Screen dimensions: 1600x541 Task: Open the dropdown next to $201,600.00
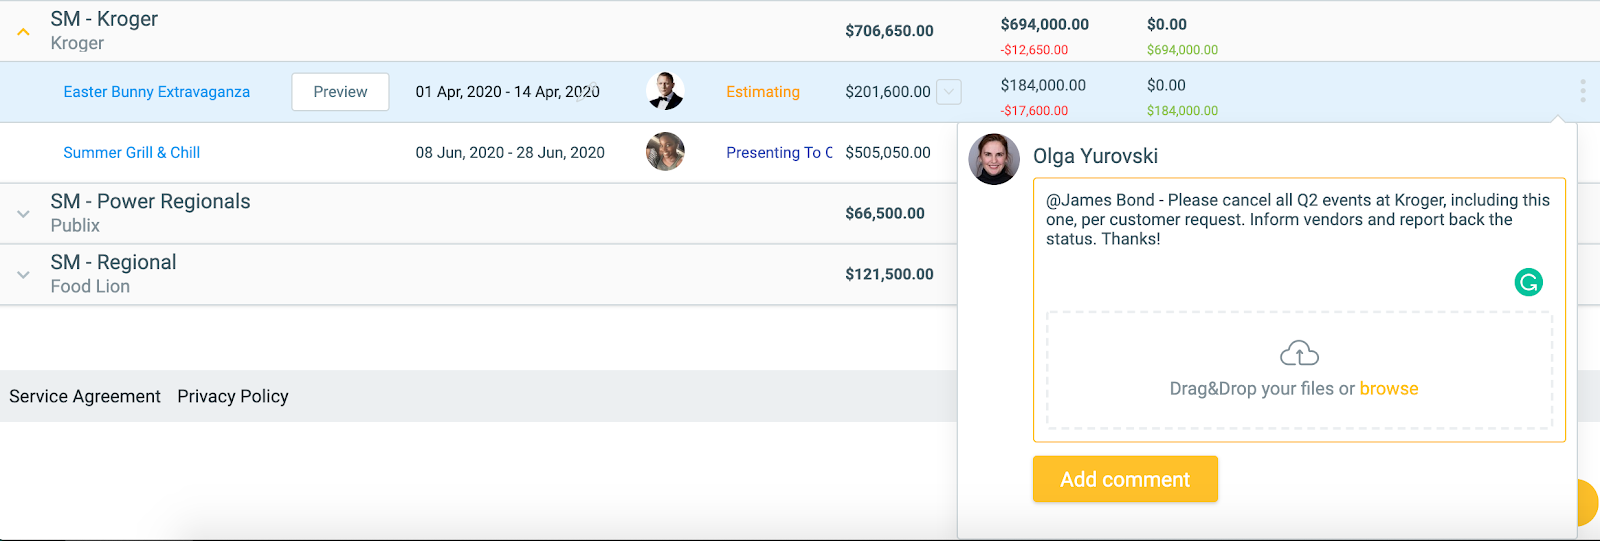[949, 92]
